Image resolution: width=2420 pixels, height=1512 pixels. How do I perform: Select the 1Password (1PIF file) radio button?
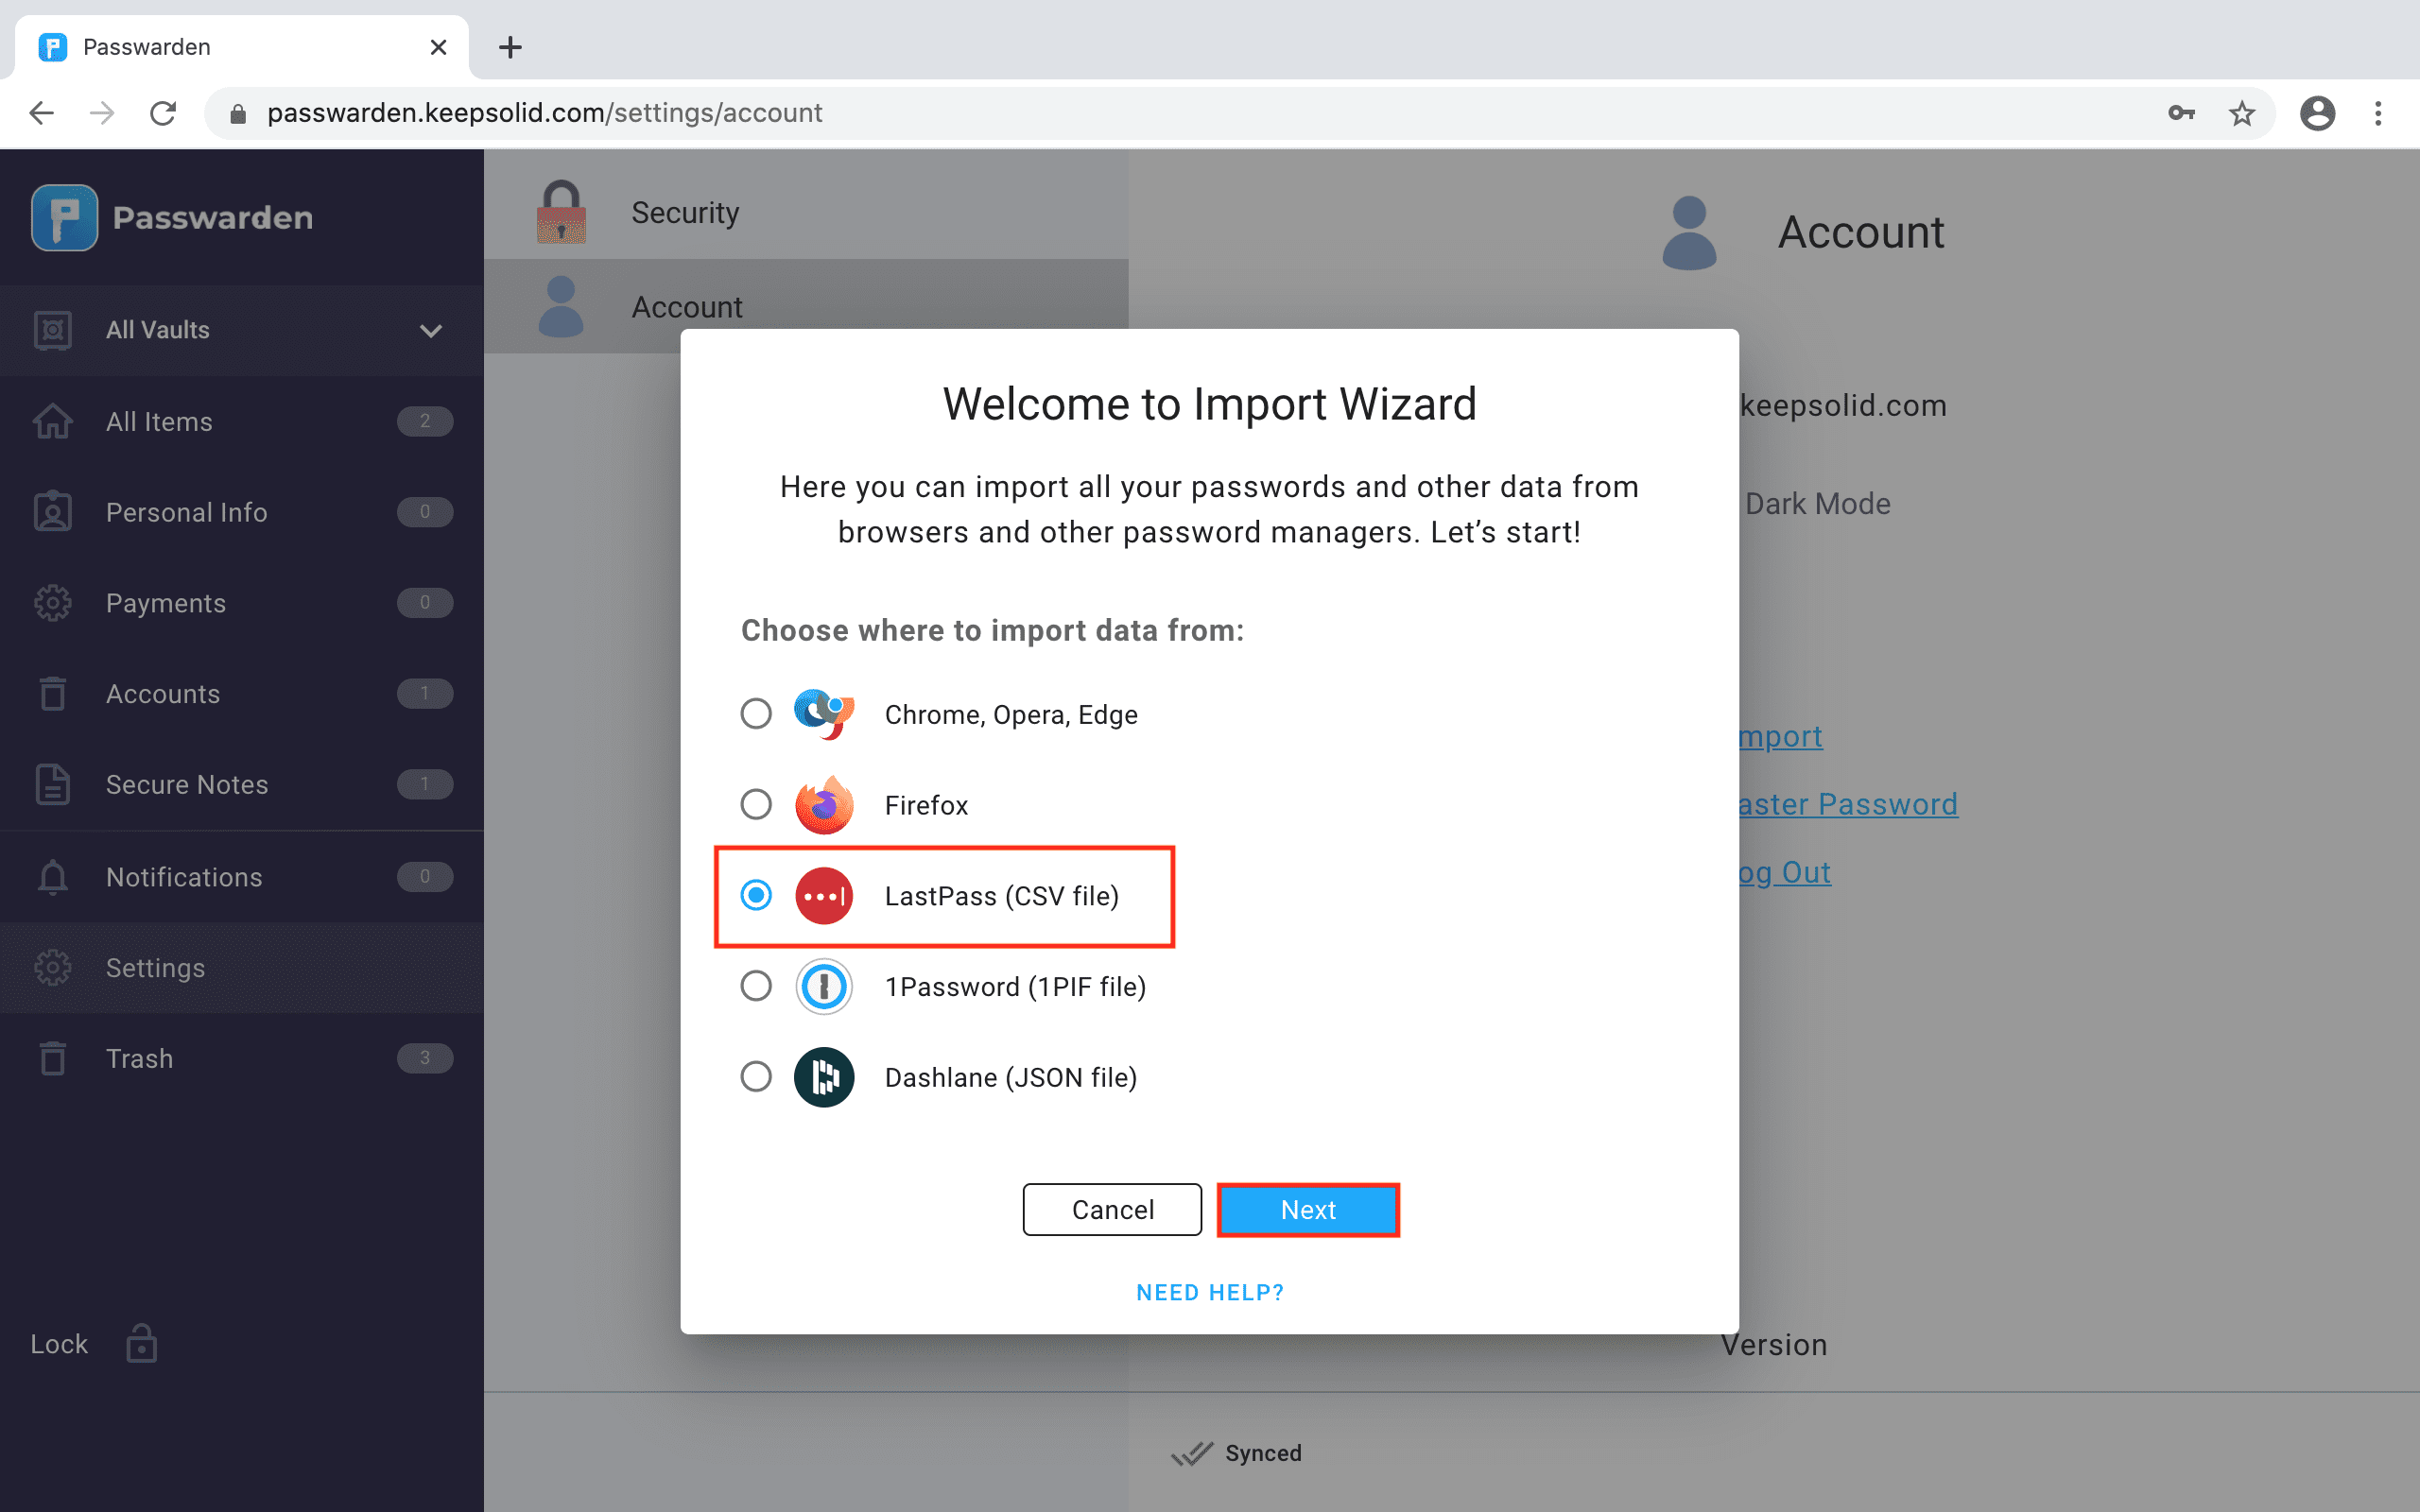click(756, 986)
